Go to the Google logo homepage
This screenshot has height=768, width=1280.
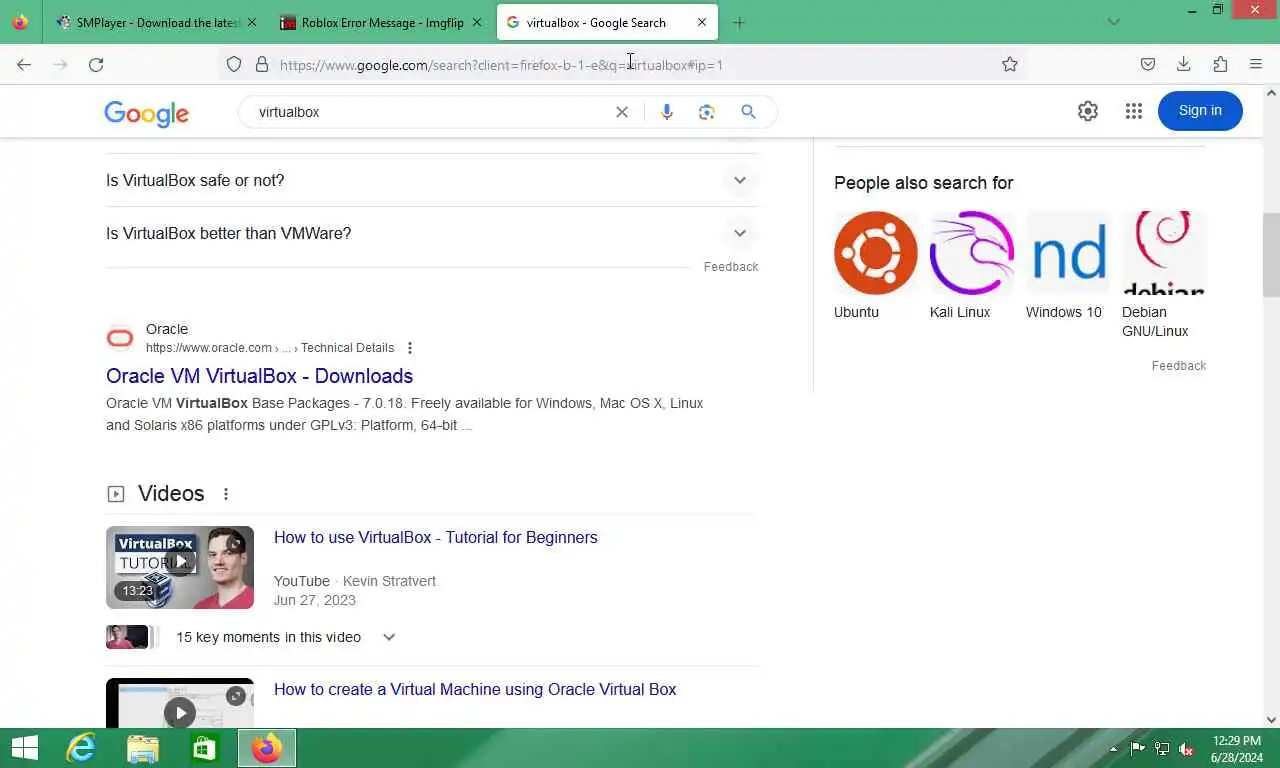pos(146,113)
